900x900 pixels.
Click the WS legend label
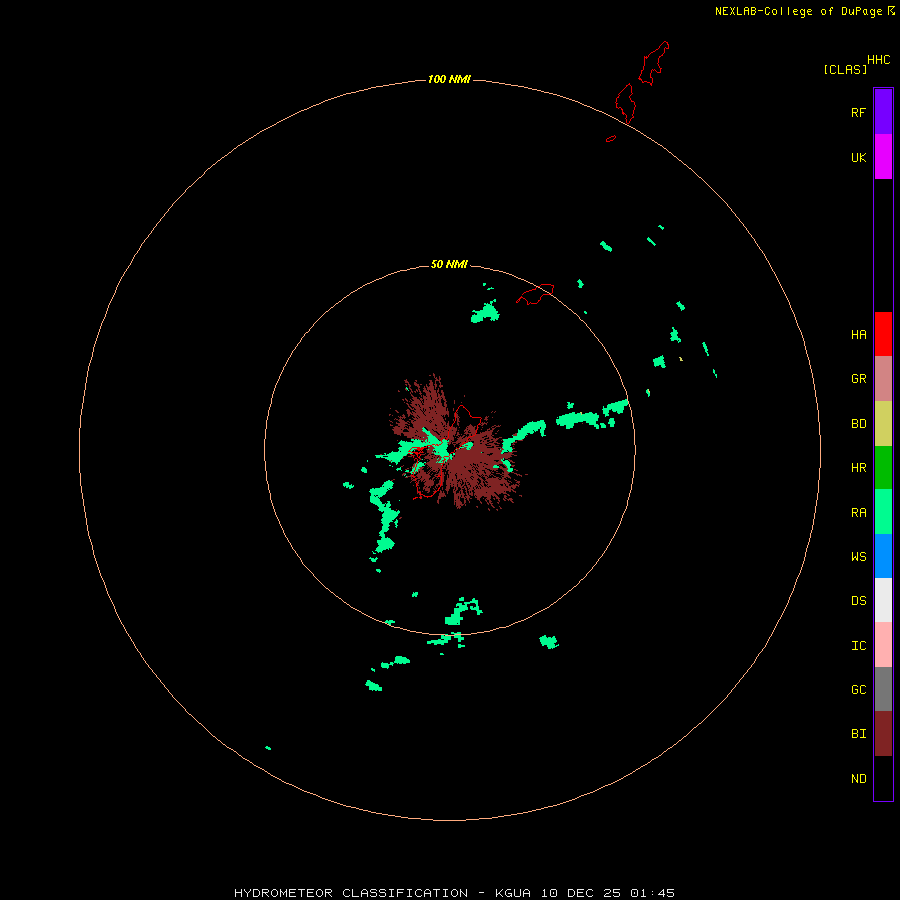pyautogui.click(x=858, y=556)
